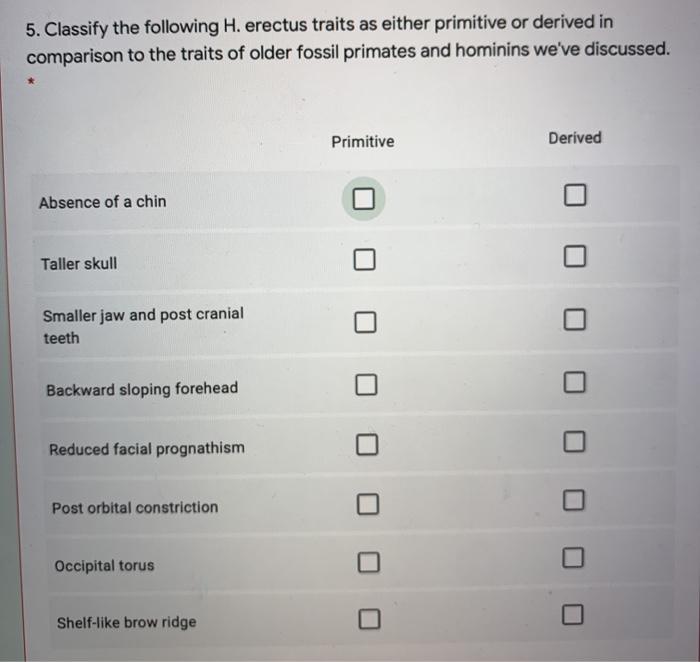Select Derived for Shelf-like brow ridge

pos(573,615)
